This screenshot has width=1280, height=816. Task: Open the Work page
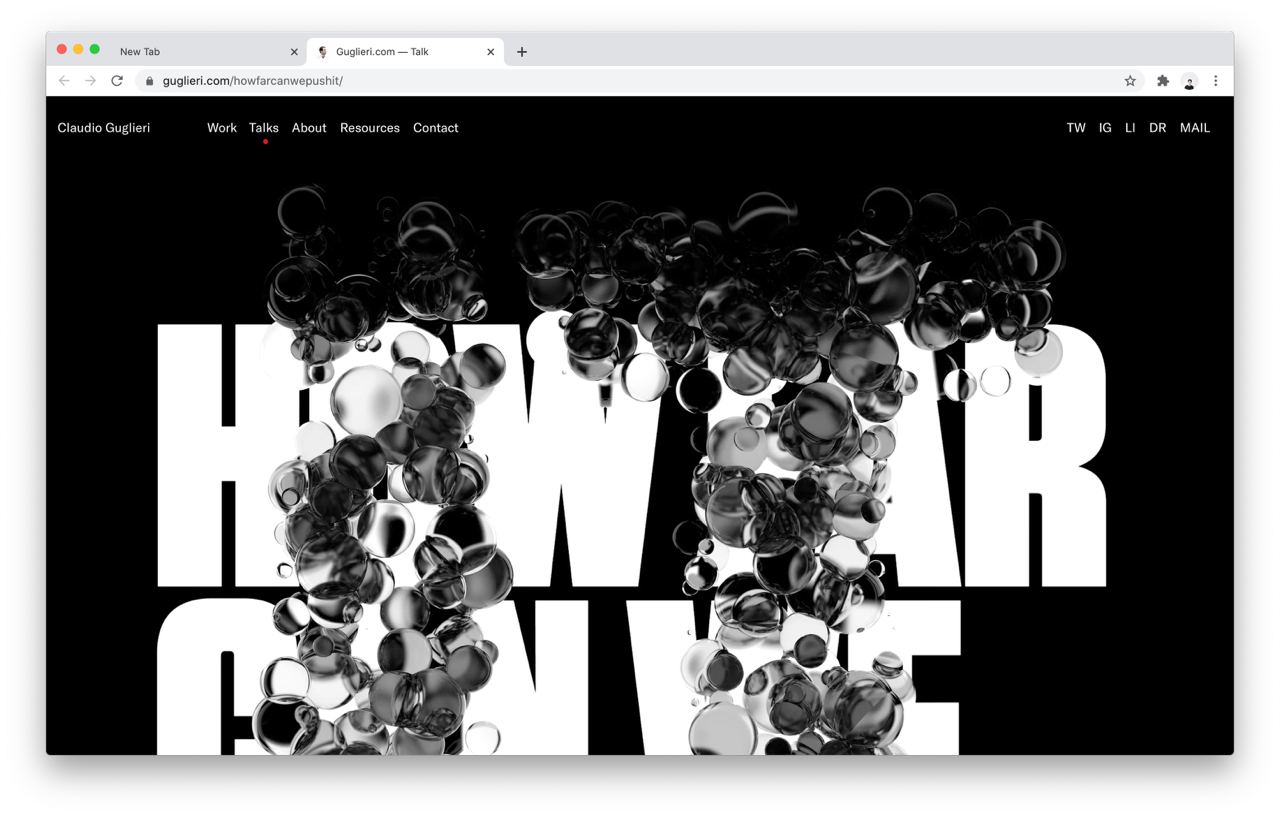coord(222,128)
